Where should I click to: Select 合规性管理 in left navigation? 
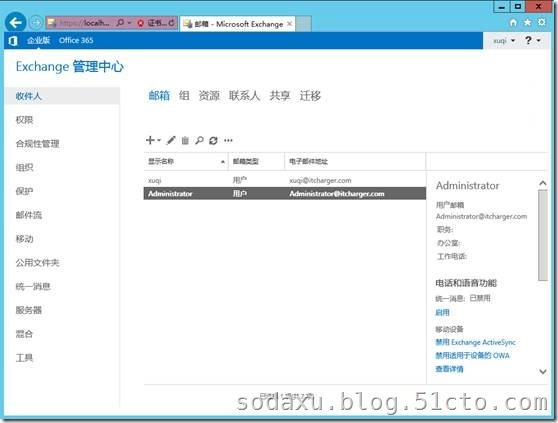pyautogui.click(x=37, y=144)
